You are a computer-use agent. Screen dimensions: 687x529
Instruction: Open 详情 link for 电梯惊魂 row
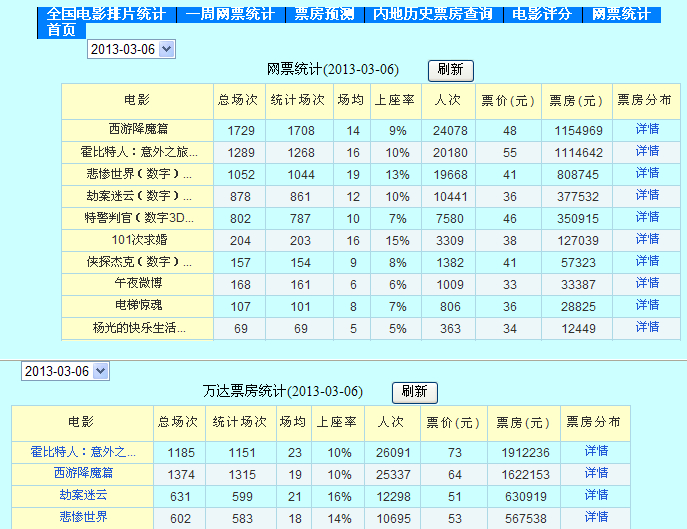coord(647,305)
